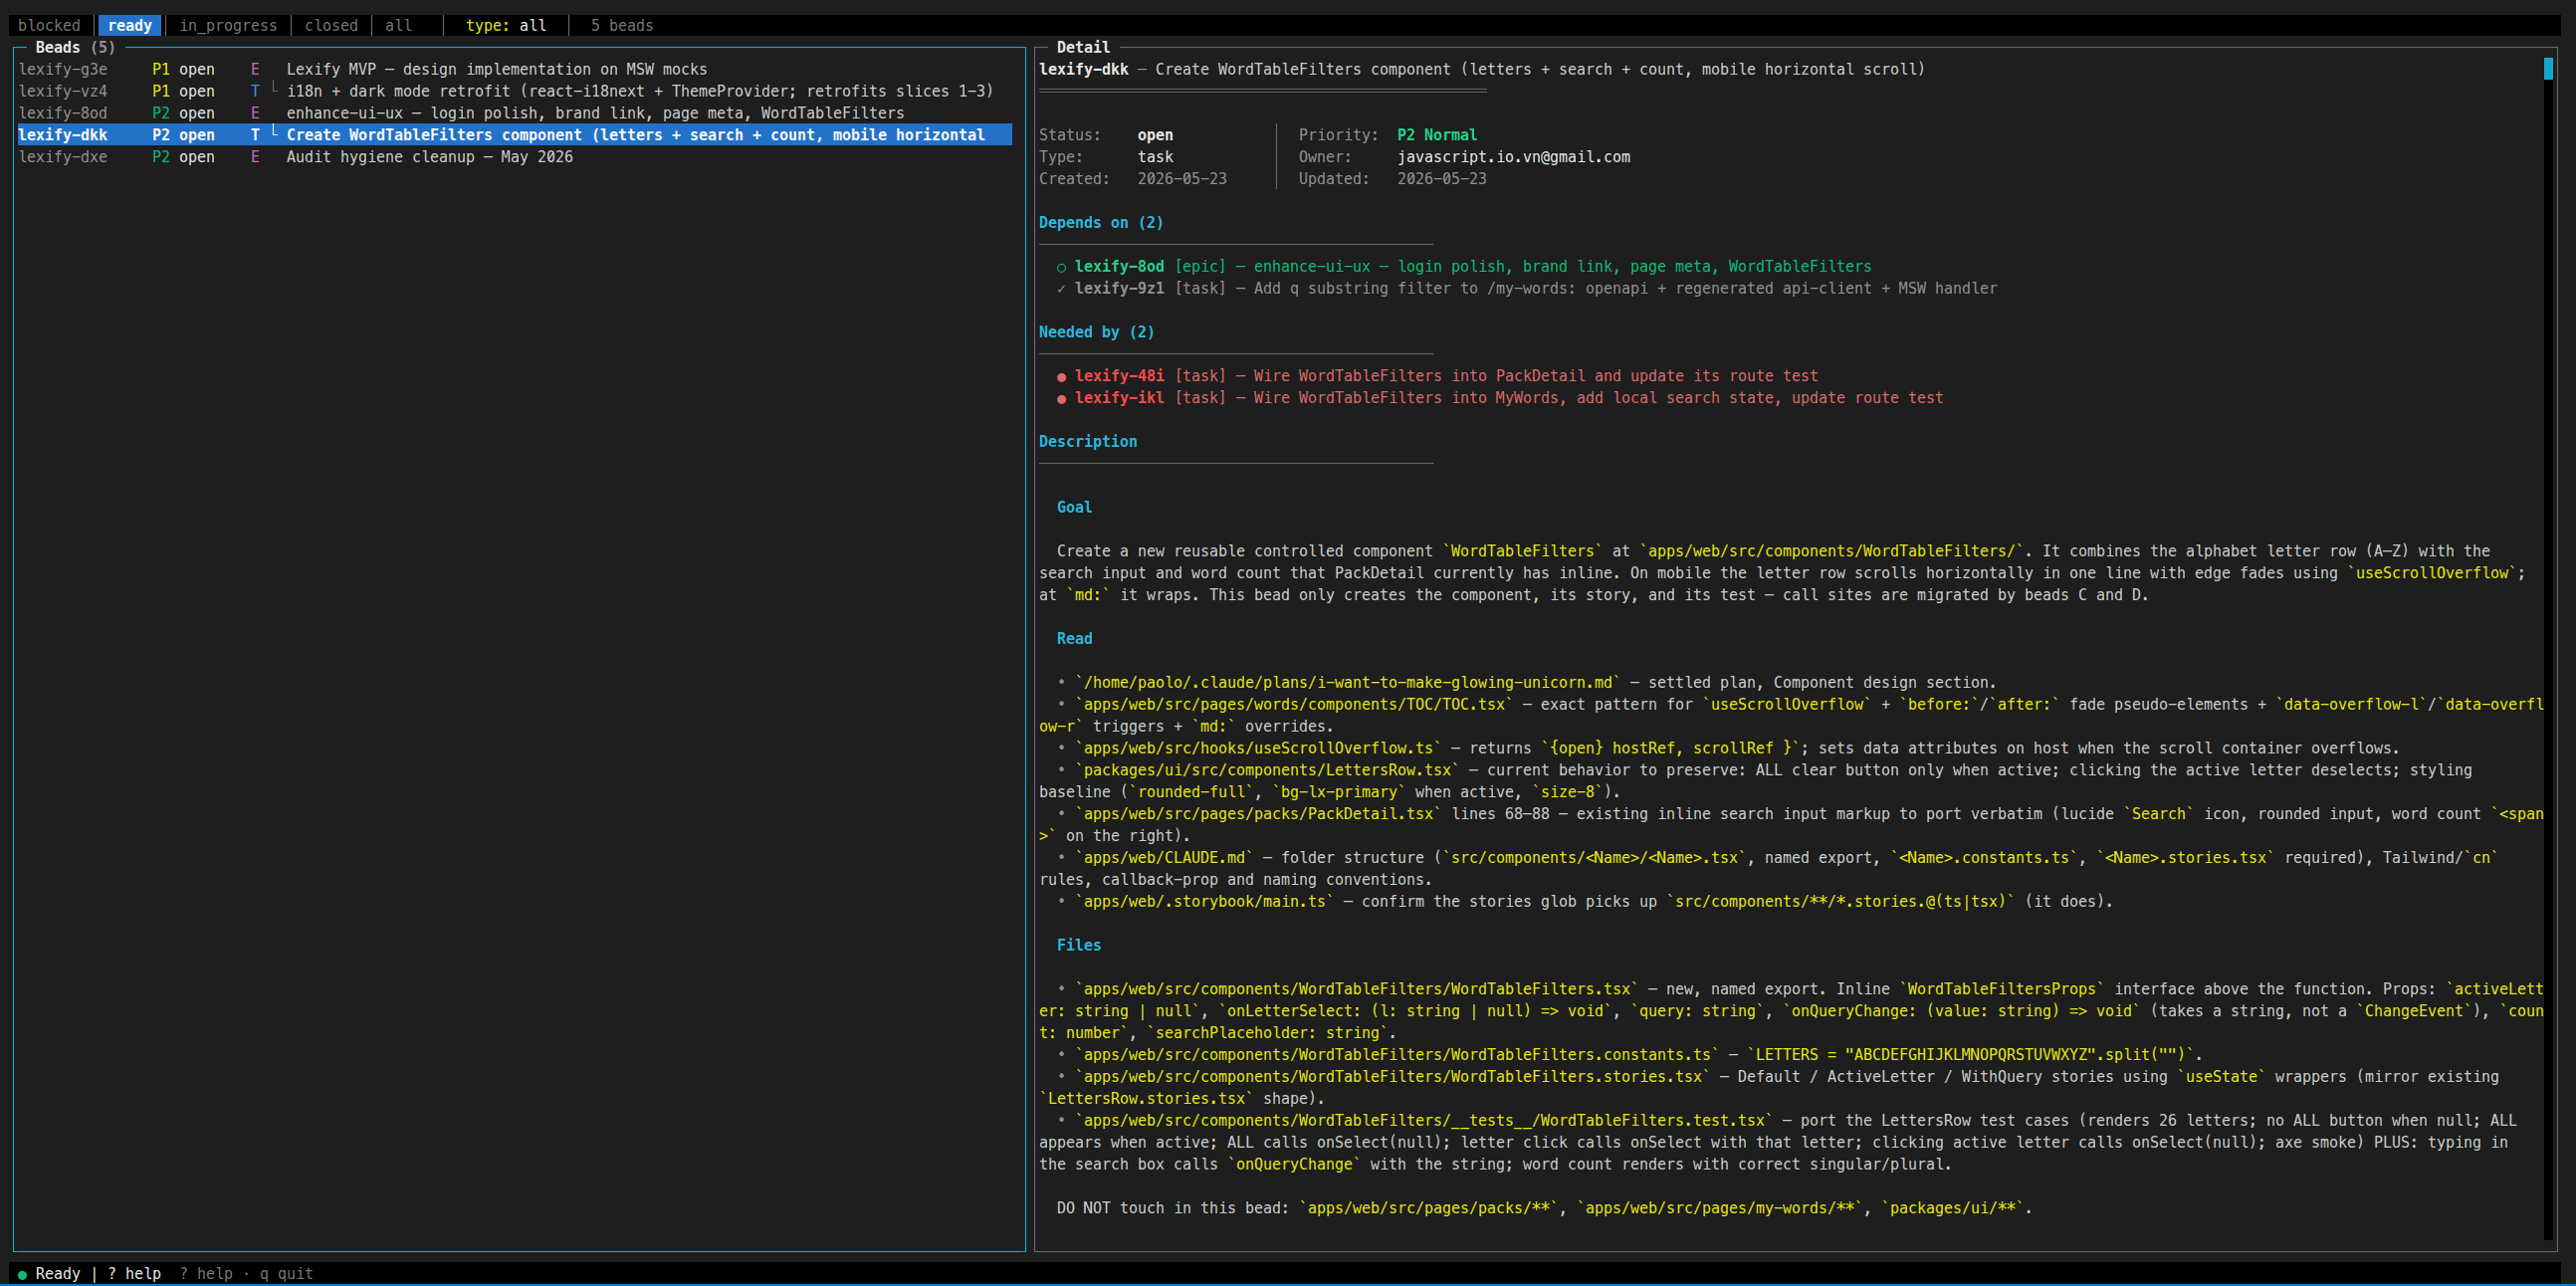This screenshot has width=2576, height=1286.
Task: Click the P2 Normal priority value
Action: coord(1436,135)
